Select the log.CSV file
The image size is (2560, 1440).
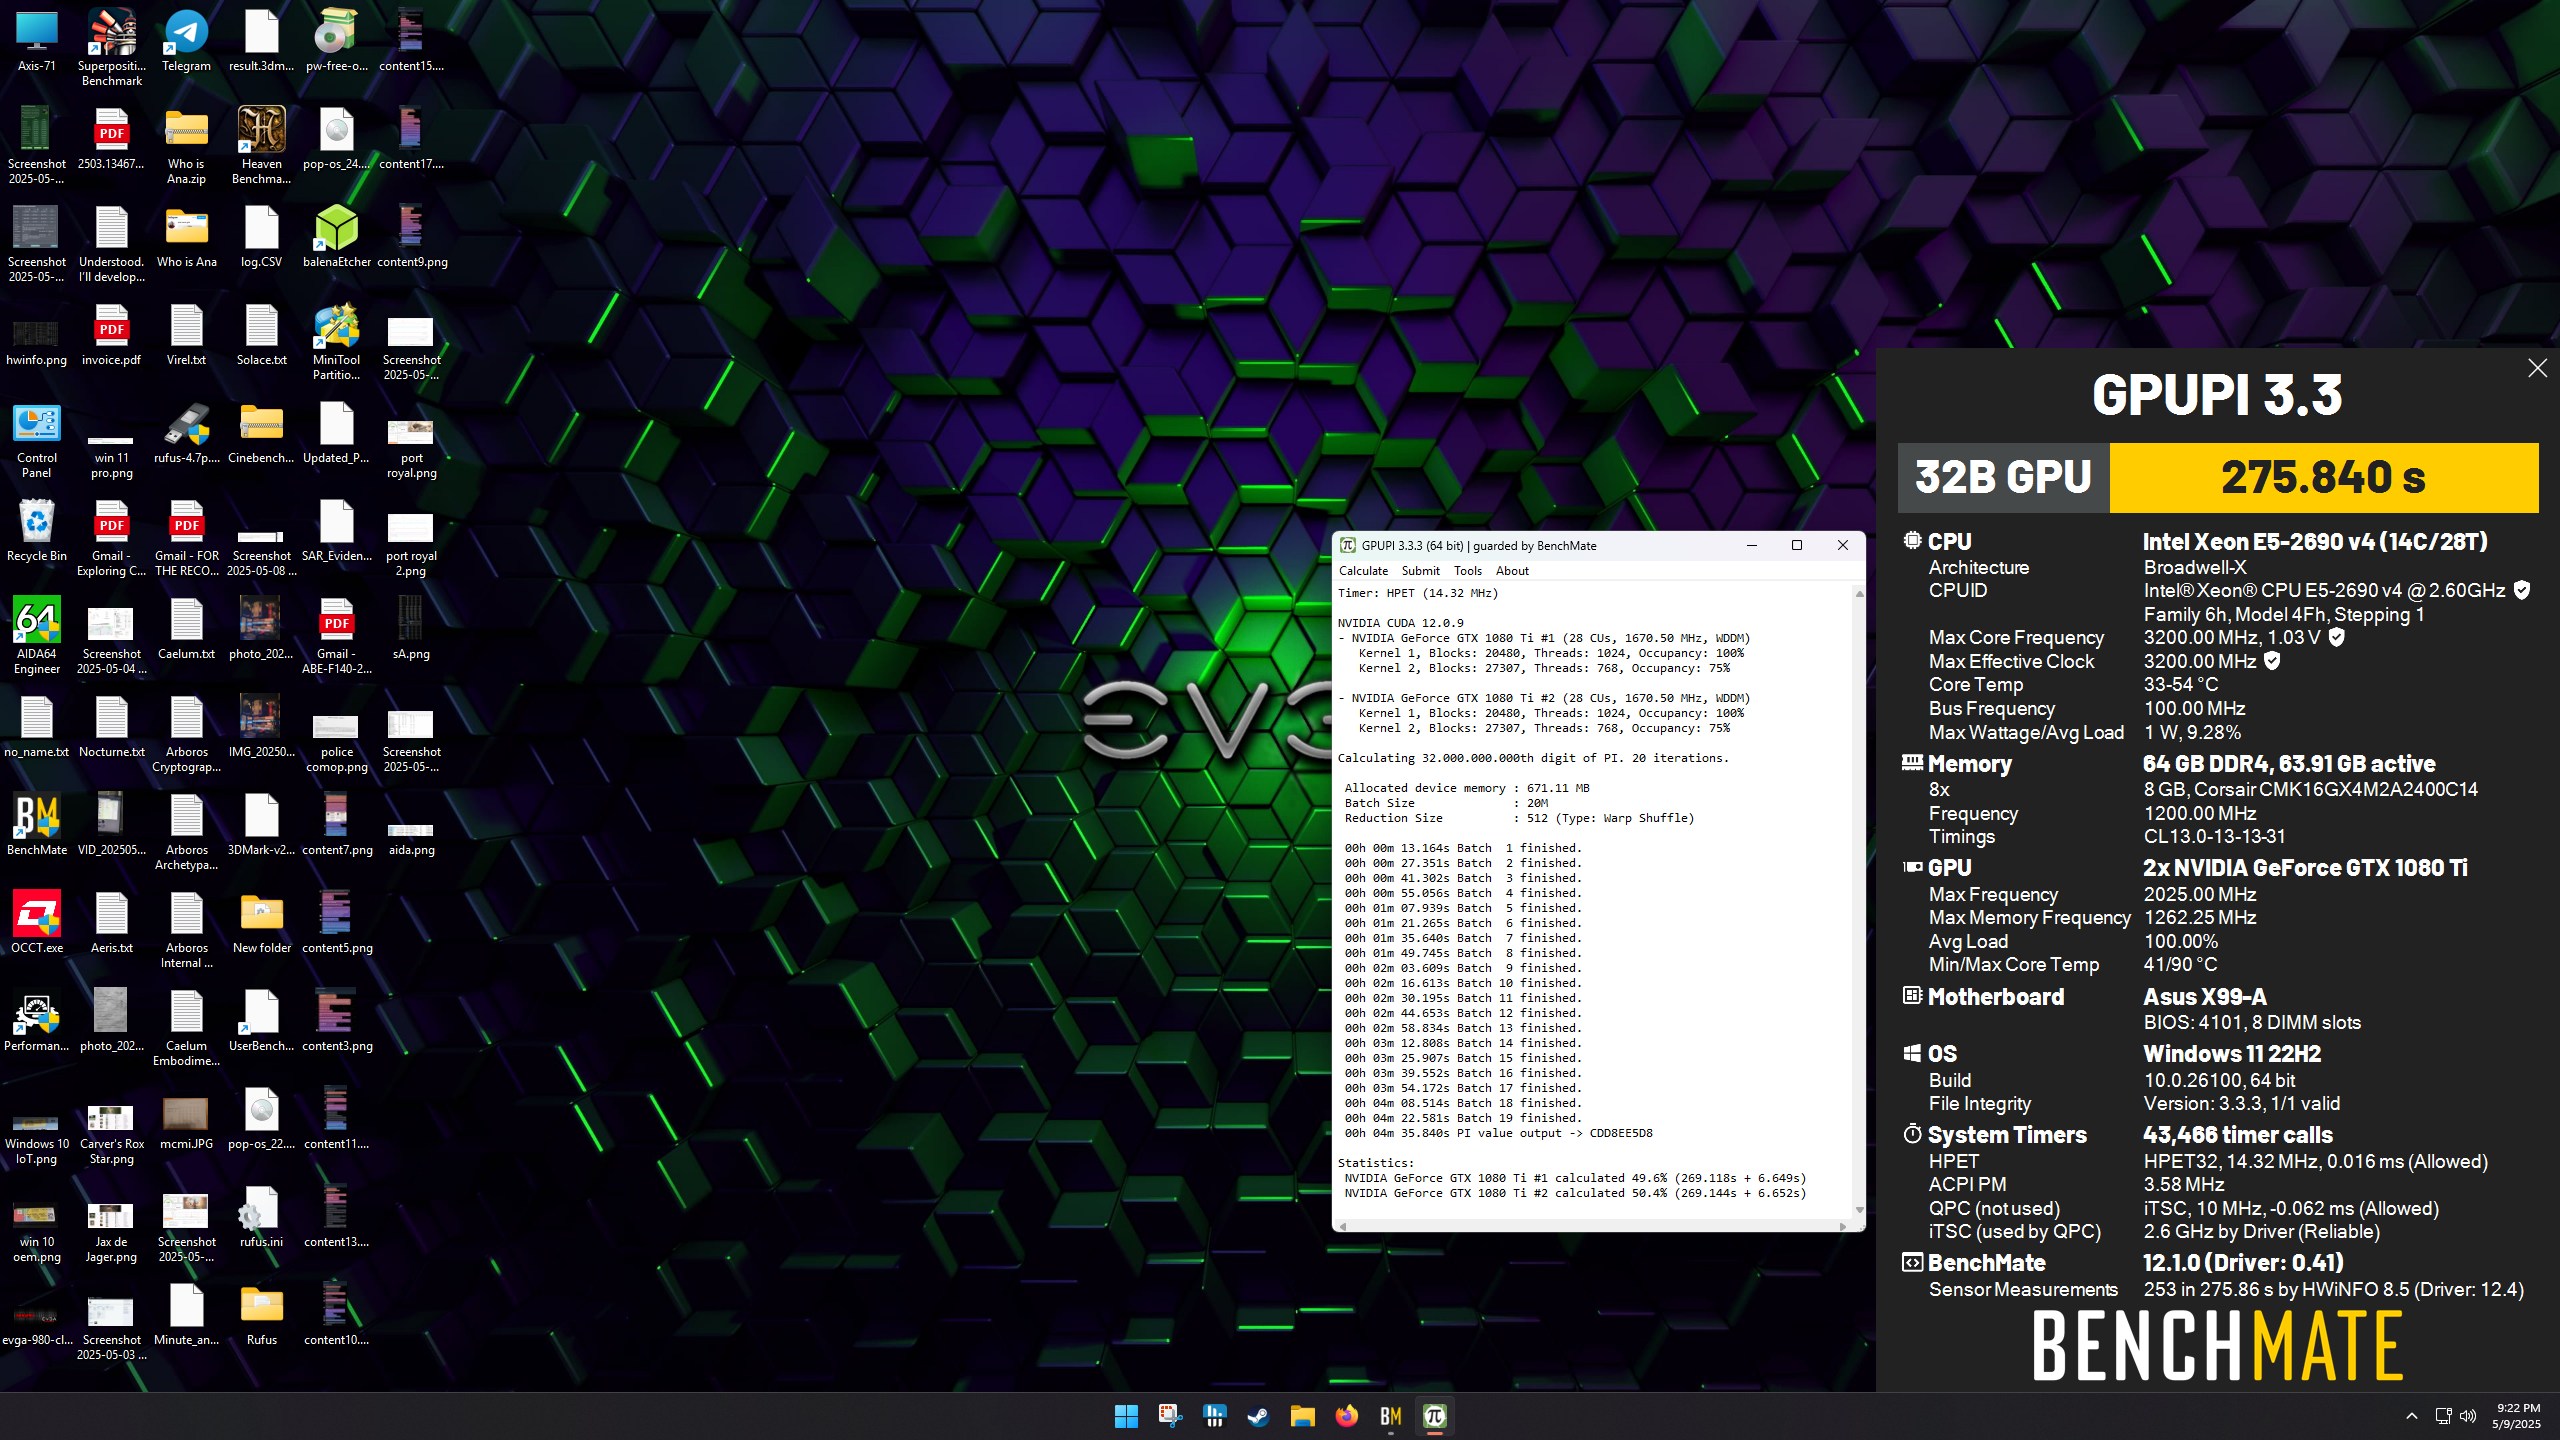tap(261, 237)
